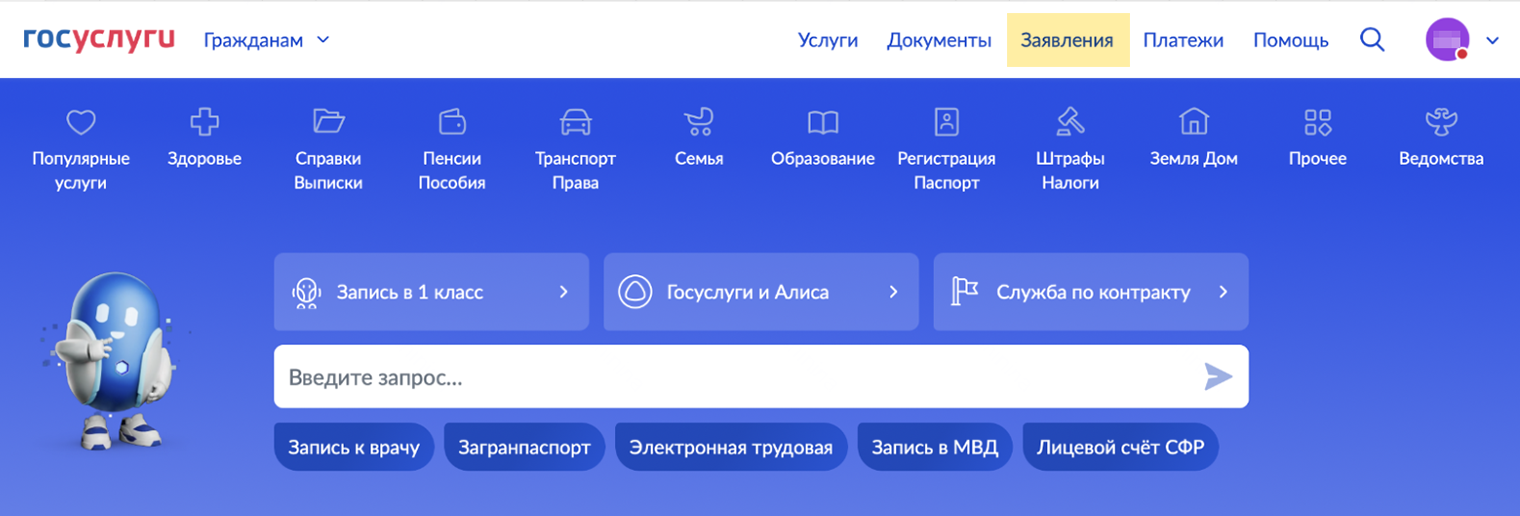Click the Запись к врачу quick button
Viewport: 1520px width, 516px height.
tap(353, 447)
